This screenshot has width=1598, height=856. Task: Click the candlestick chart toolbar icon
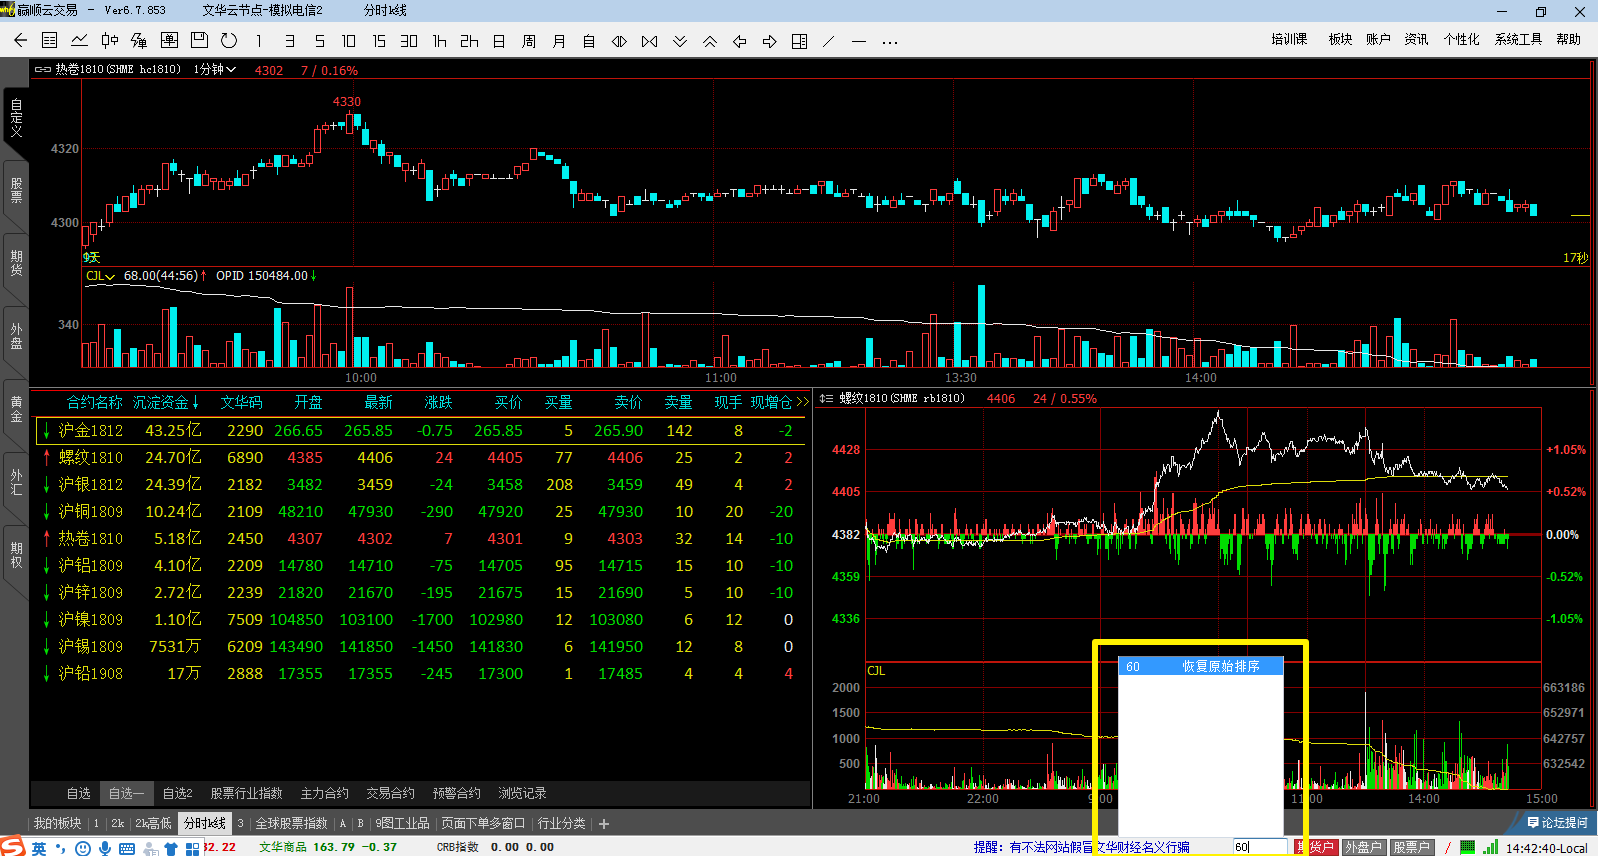click(x=109, y=41)
